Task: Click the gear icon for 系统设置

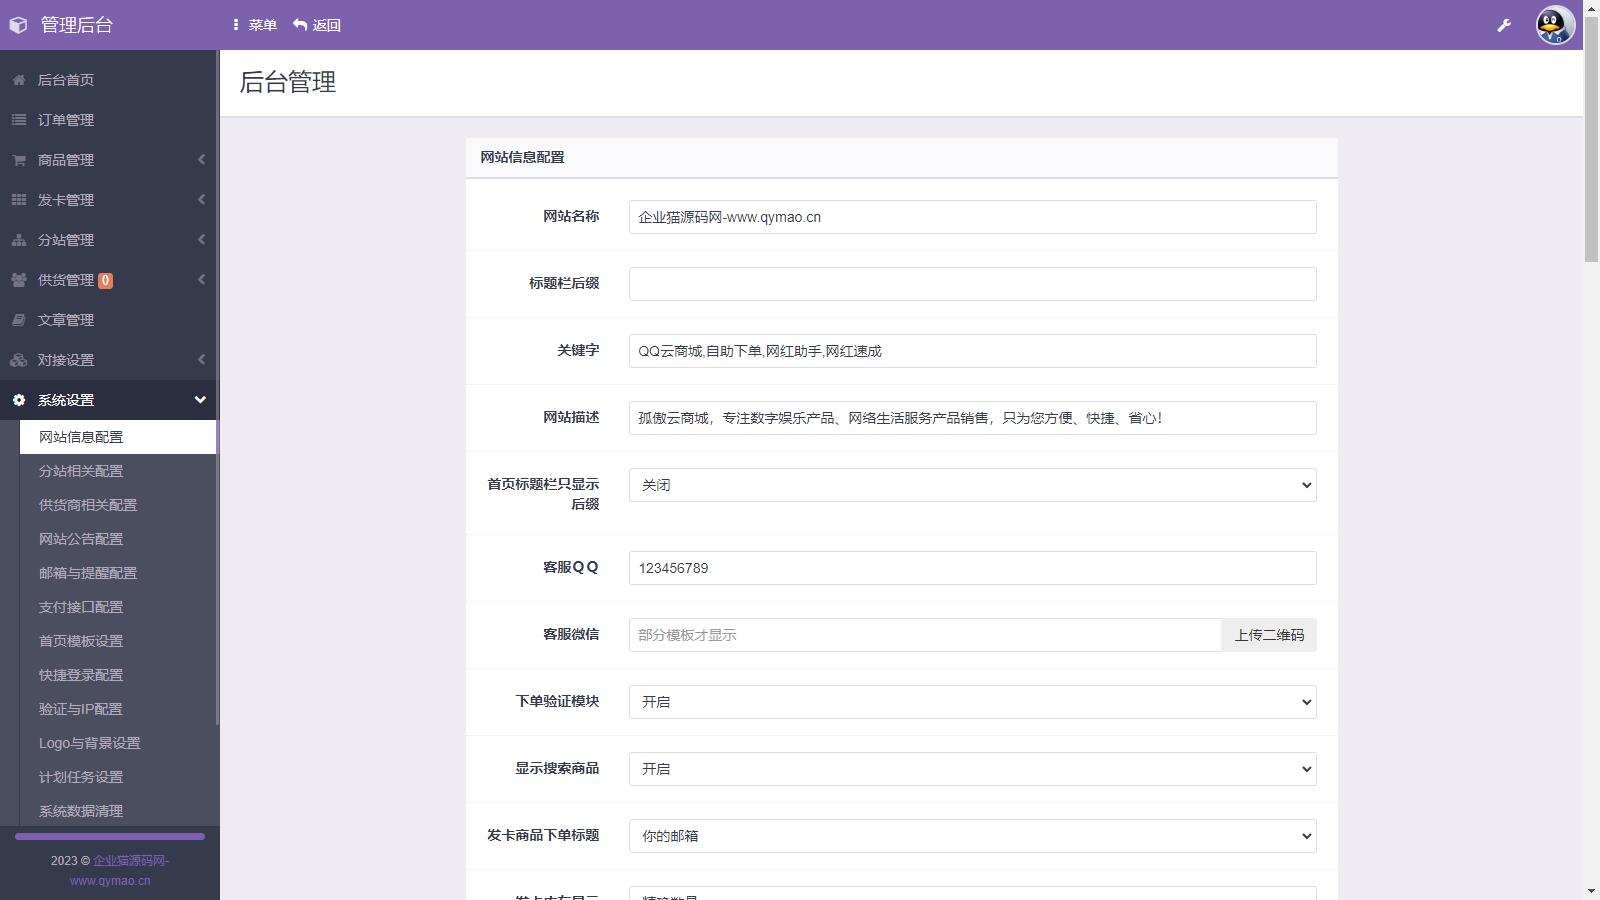Action: pyautogui.click(x=19, y=400)
